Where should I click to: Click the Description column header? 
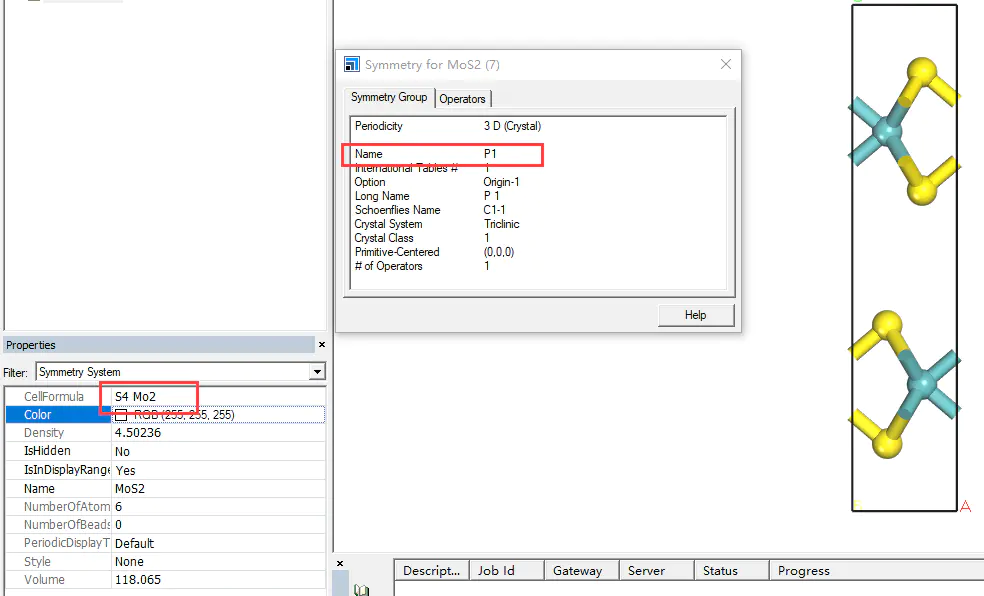tap(432, 570)
